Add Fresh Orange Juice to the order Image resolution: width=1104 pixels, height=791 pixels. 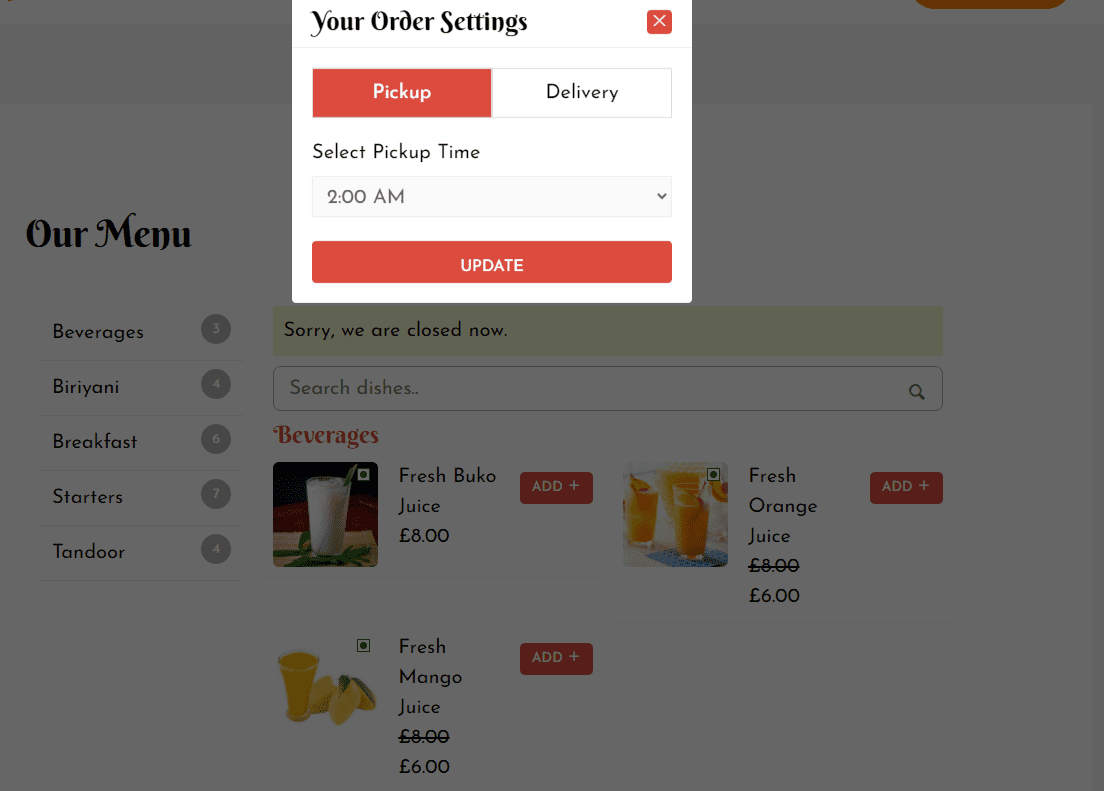tap(905, 487)
